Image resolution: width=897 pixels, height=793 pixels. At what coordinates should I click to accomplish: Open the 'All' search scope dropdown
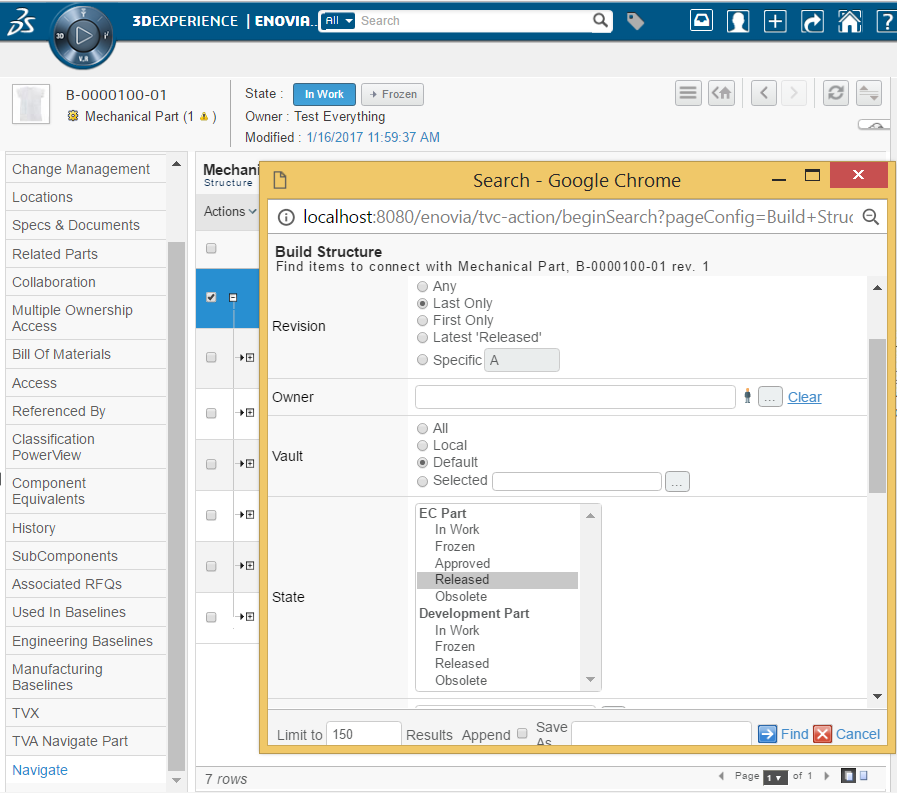(x=339, y=21)
